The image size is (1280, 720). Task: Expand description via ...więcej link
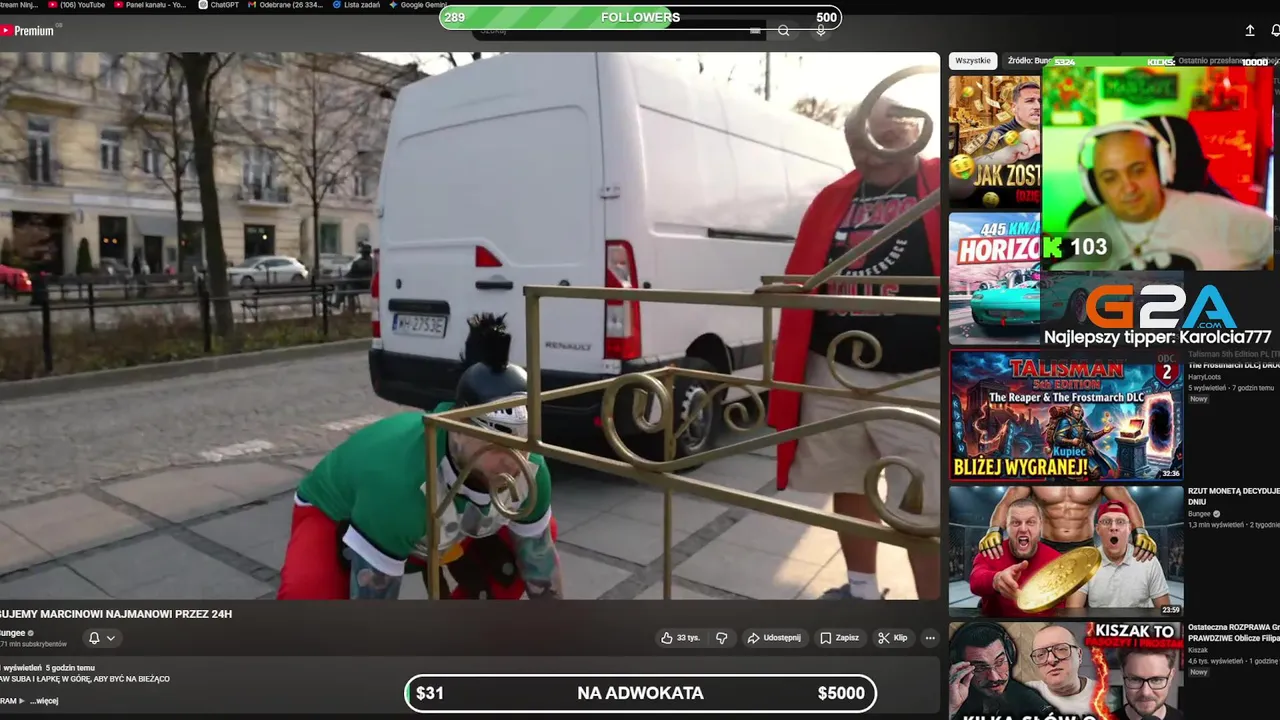(44, 701)
